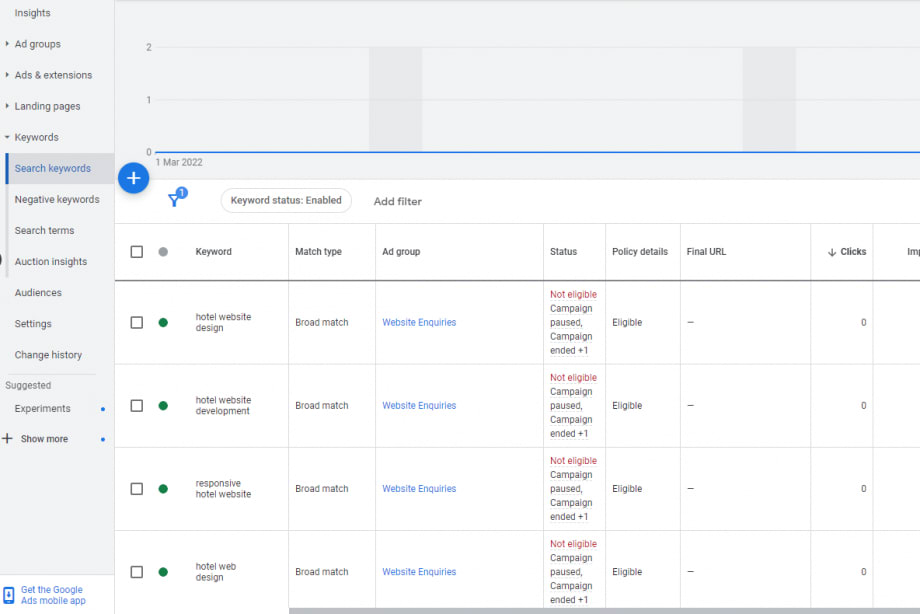The height and width of the screenshot is (614, 920).
Task: Tick the select-all checkbox in table header
Action: tap(137, 252)
